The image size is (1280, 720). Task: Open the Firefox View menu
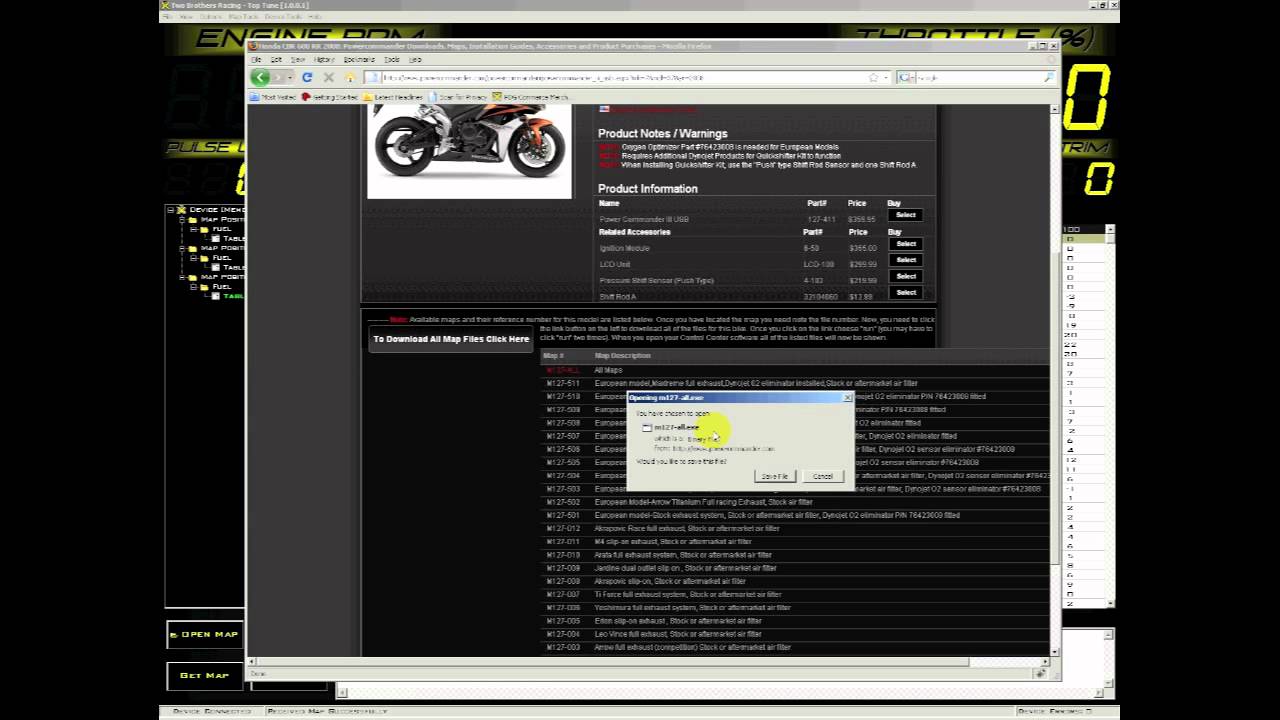[x=298, y=59]
